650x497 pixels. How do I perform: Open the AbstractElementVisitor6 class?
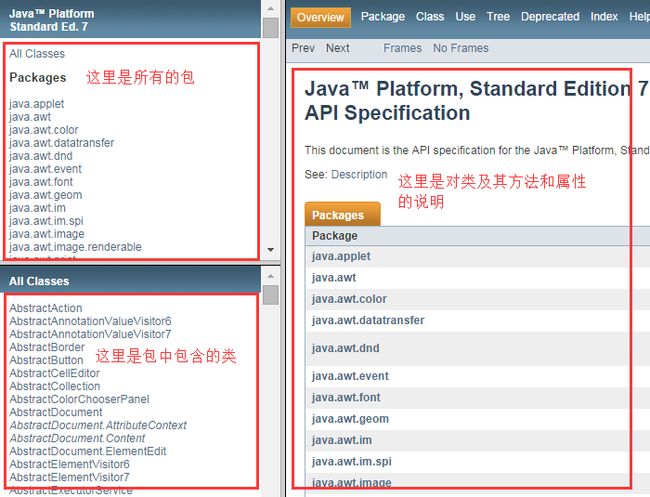(69, 464)
